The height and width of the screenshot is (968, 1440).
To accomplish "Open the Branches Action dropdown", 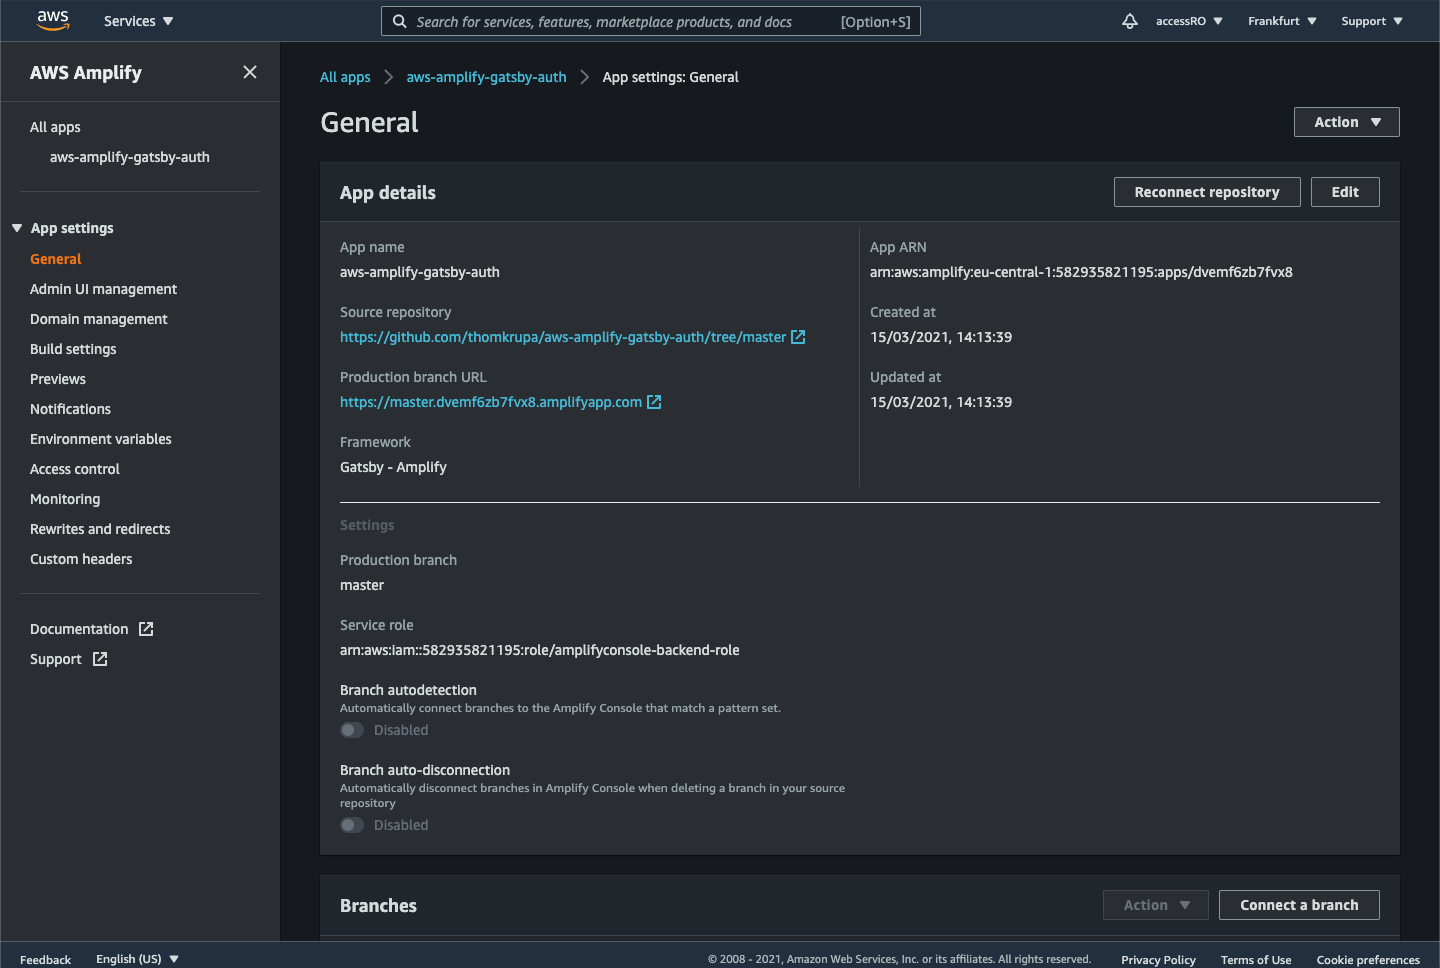I will pyautogui.click(x=1156, y=905).
